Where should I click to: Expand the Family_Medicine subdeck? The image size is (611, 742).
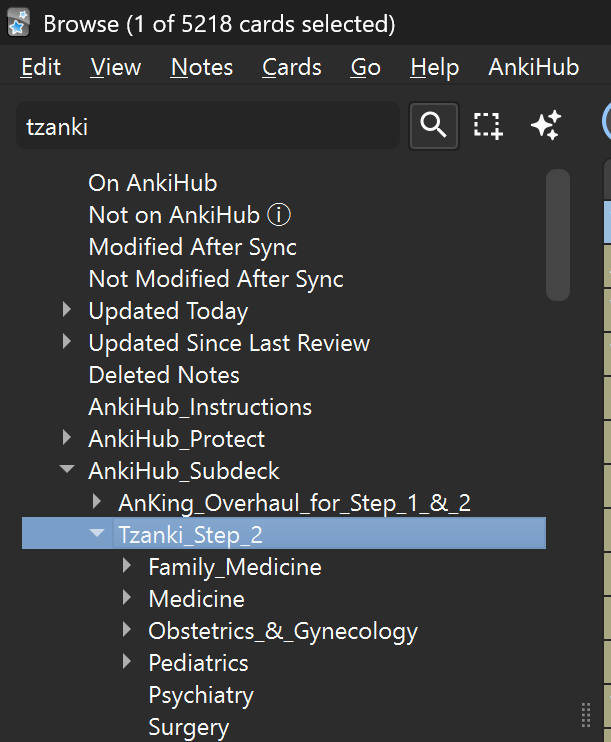coord(127,565)
